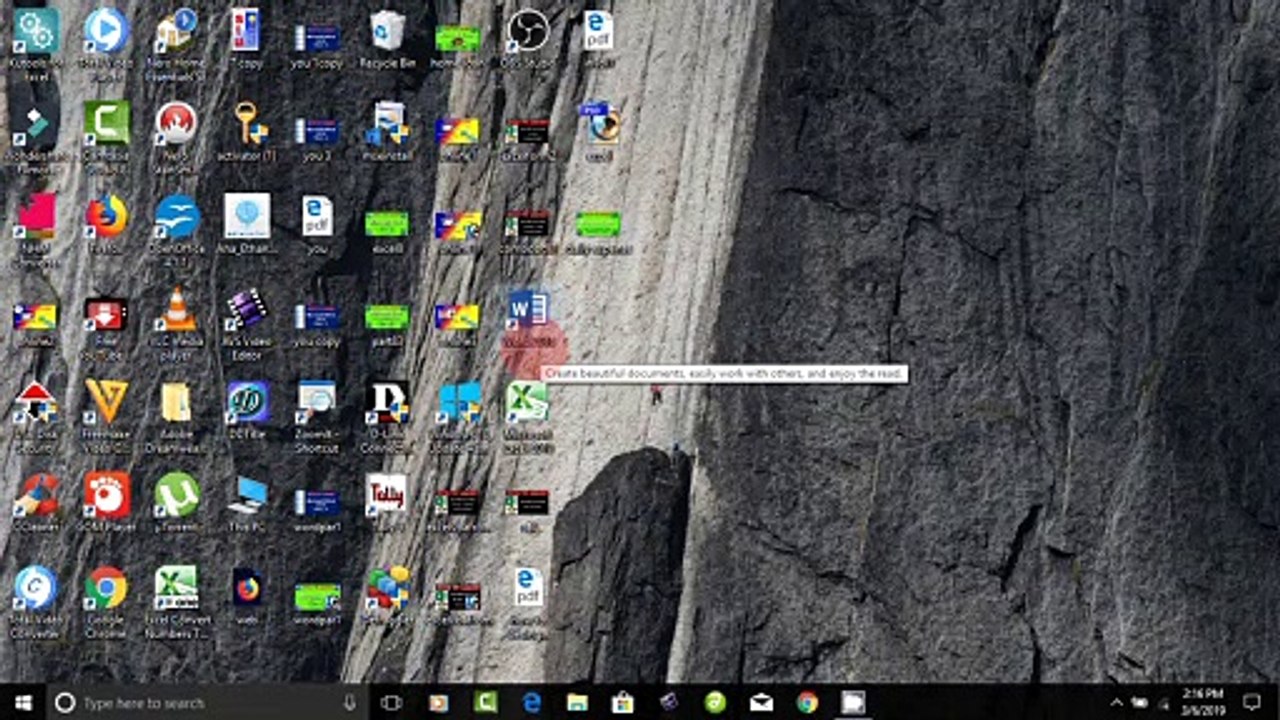Open Task View on the taskbar

pos(392,702)
